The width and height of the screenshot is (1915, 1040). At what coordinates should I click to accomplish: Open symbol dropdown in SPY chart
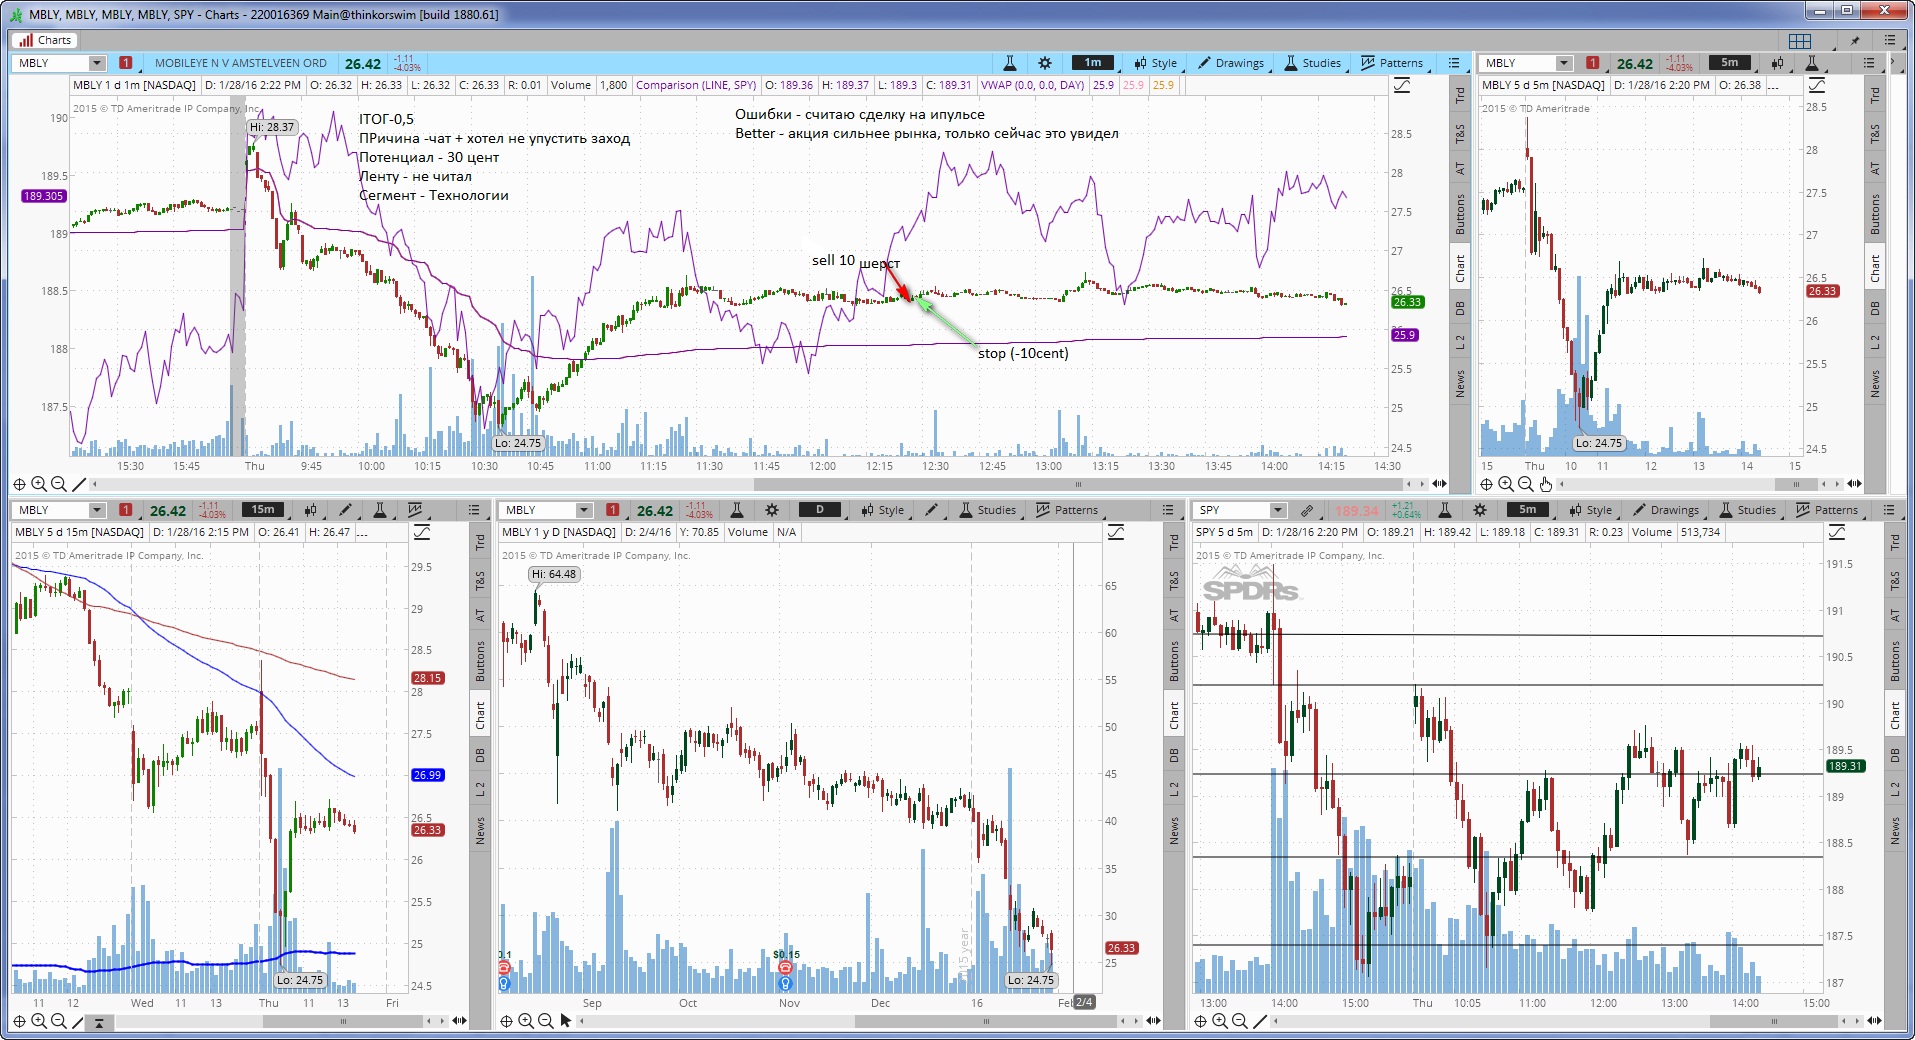click(x=1278, y=510)
